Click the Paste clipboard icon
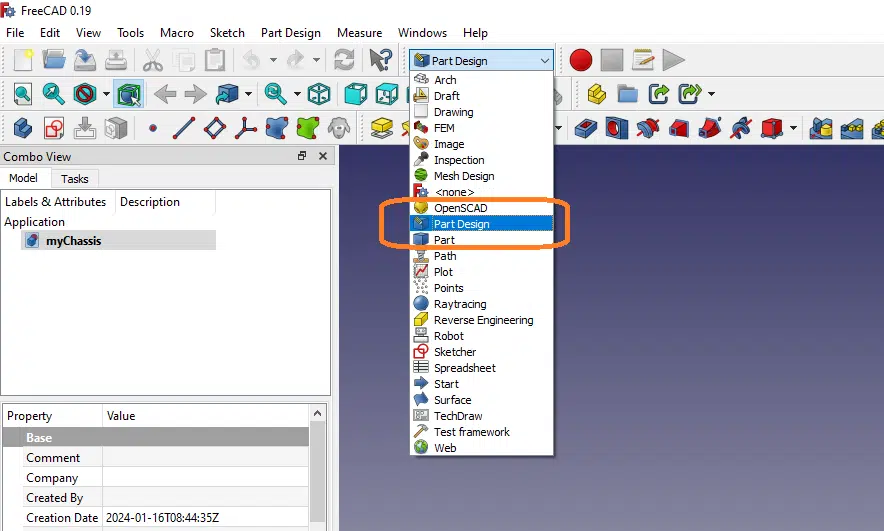Viewport: 884px width, 531px height. click(214, 60)
